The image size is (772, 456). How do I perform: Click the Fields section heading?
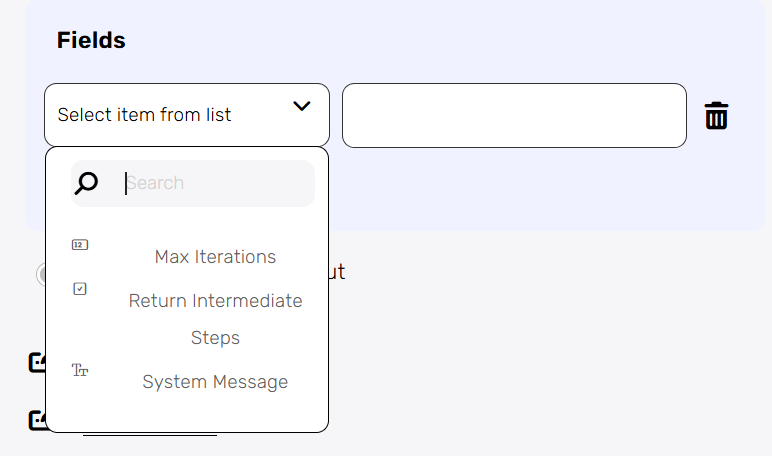click(x=91, y=41)
